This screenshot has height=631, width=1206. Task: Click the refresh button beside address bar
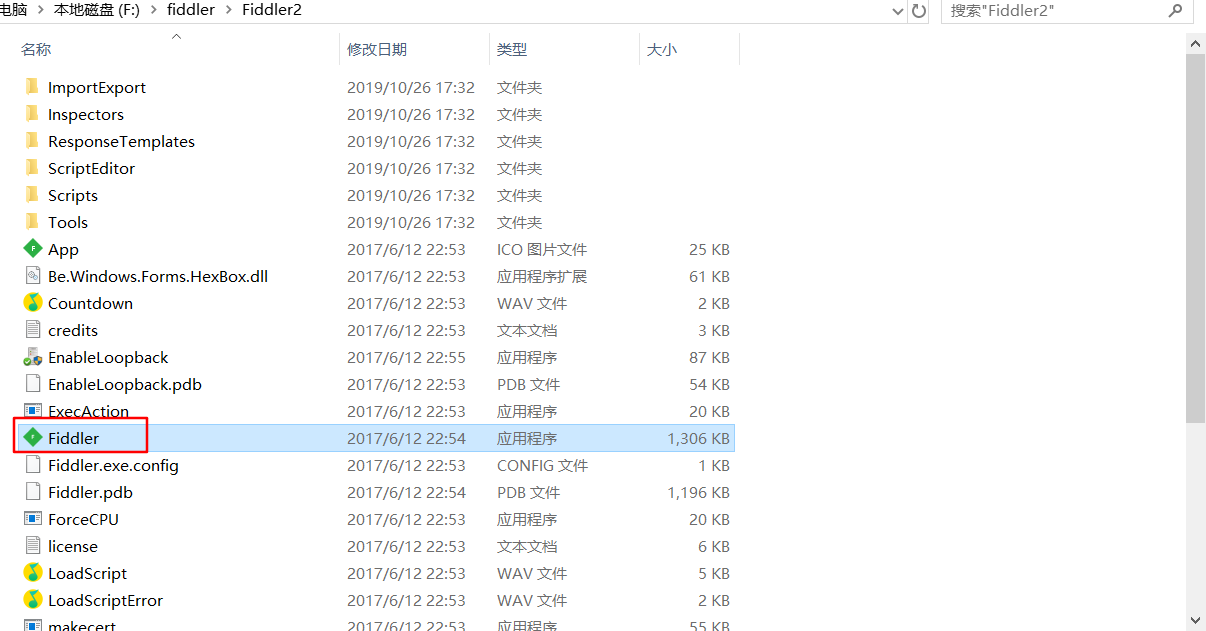click(920, 11)
